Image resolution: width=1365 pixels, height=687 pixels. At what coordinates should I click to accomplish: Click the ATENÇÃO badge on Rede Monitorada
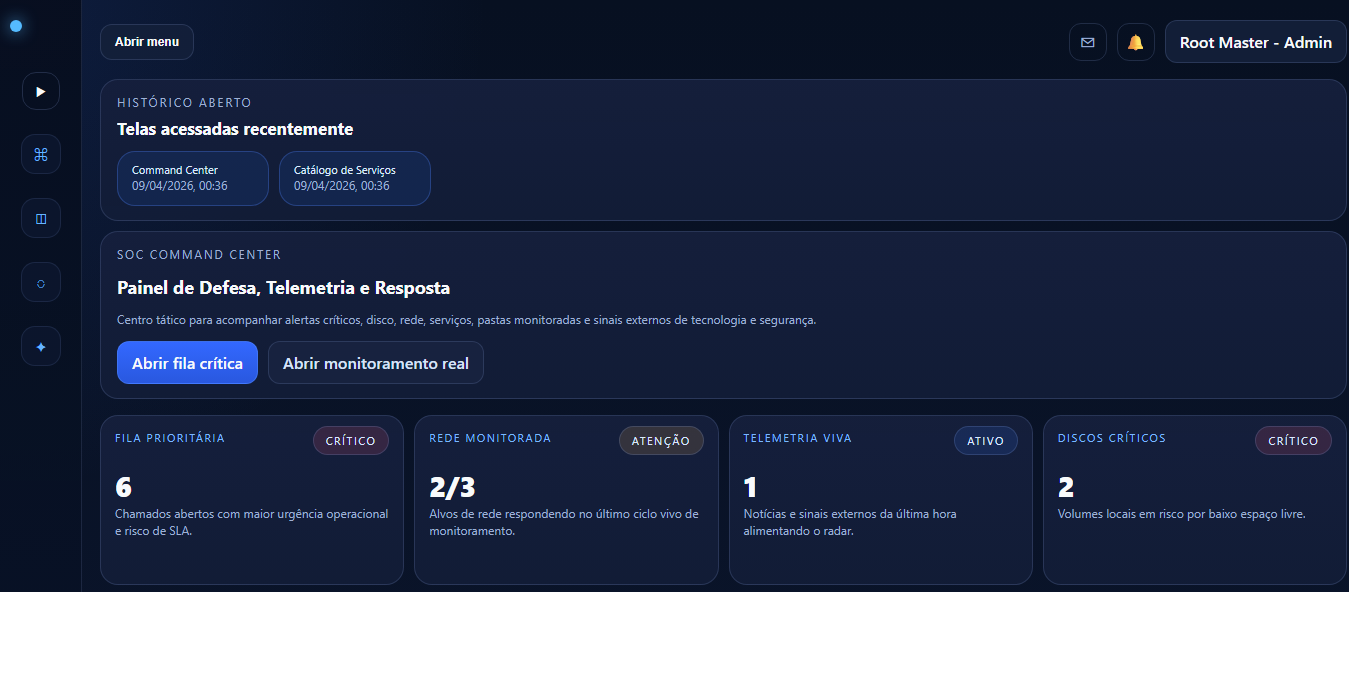[661, 440]
